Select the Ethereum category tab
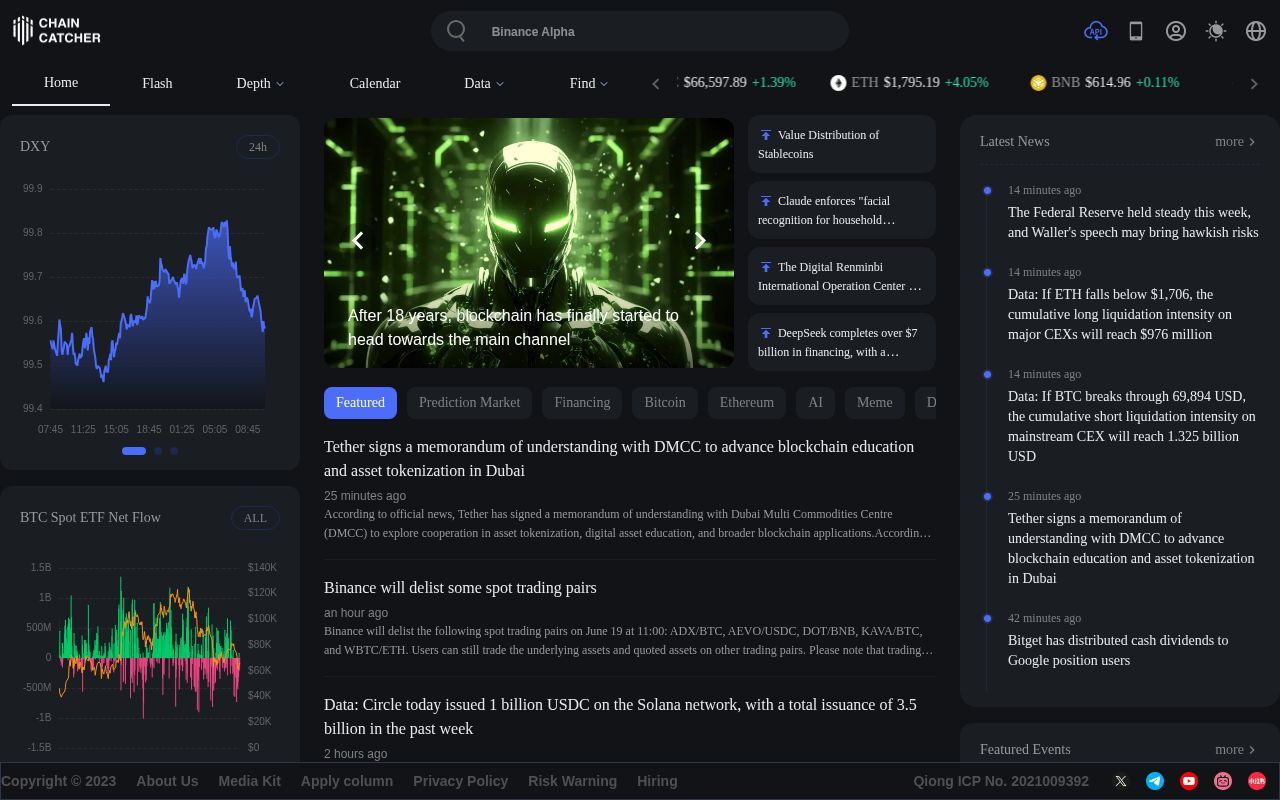 click(x=747, y=403)
